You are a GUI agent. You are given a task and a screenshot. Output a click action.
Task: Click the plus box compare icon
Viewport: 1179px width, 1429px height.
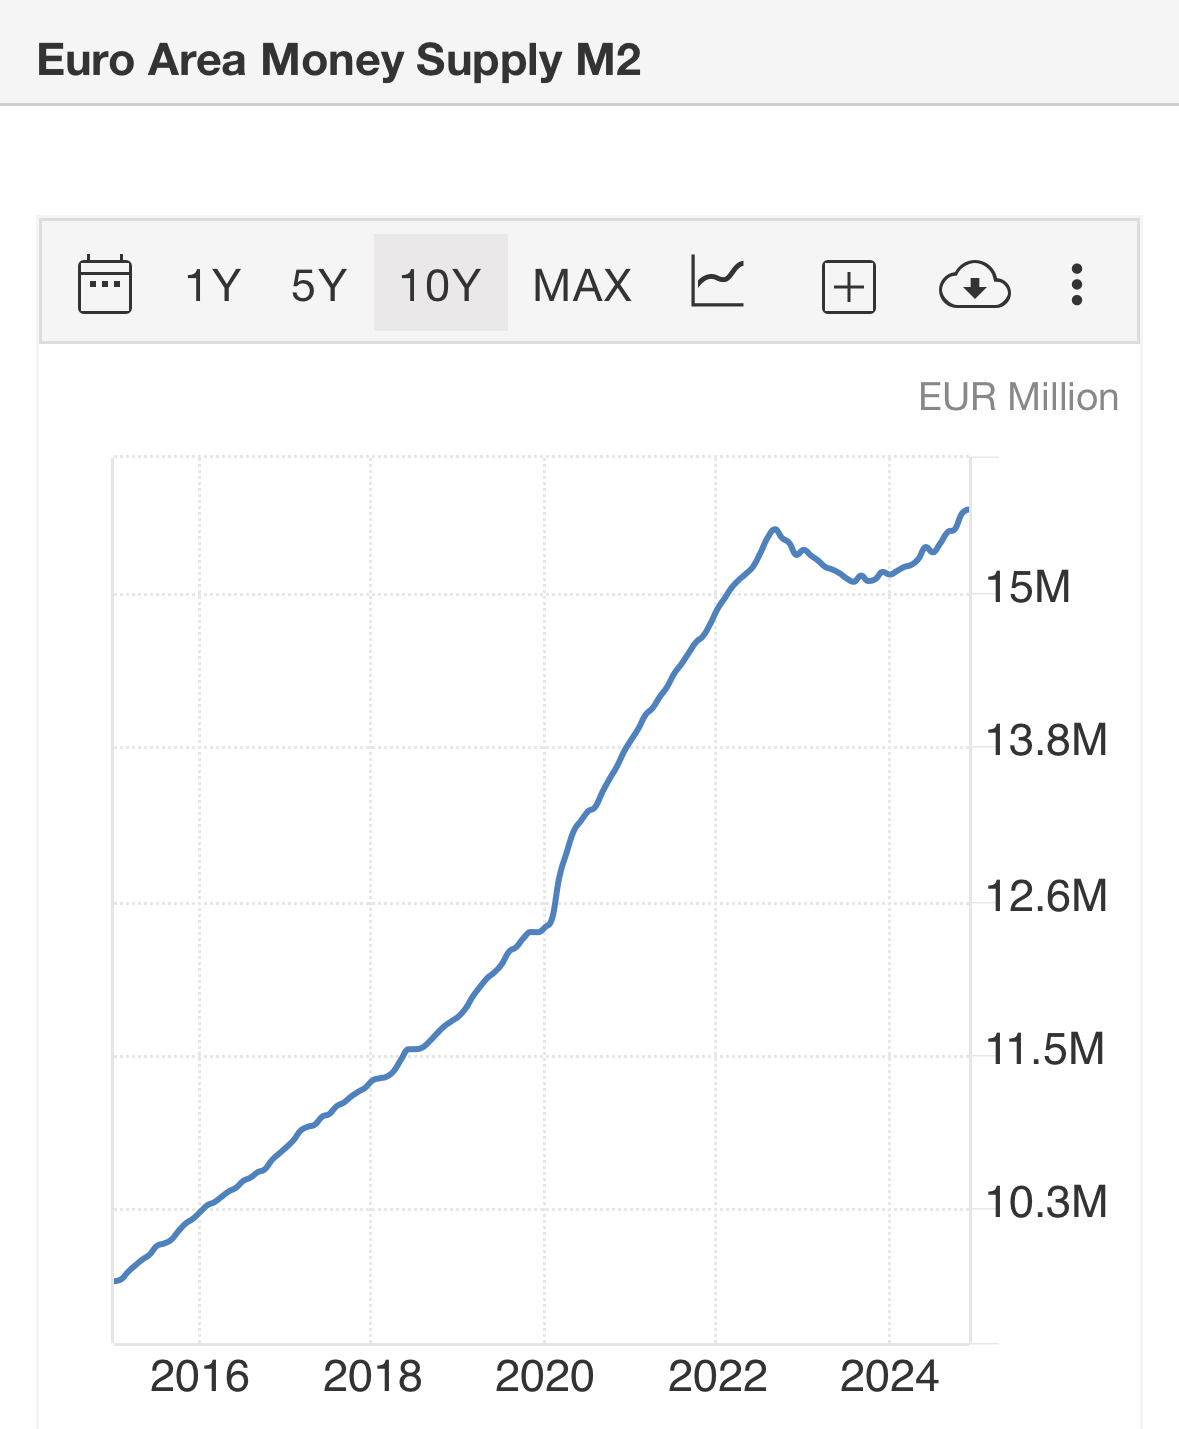click(848, 287)
